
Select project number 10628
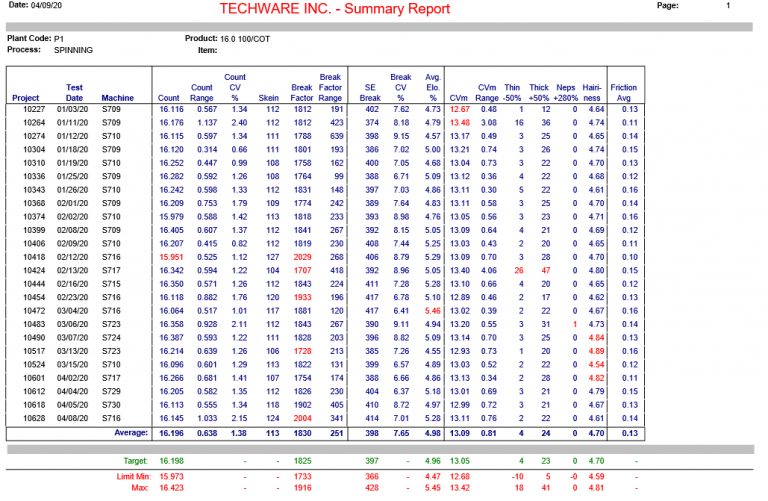(x=34, y=419)
